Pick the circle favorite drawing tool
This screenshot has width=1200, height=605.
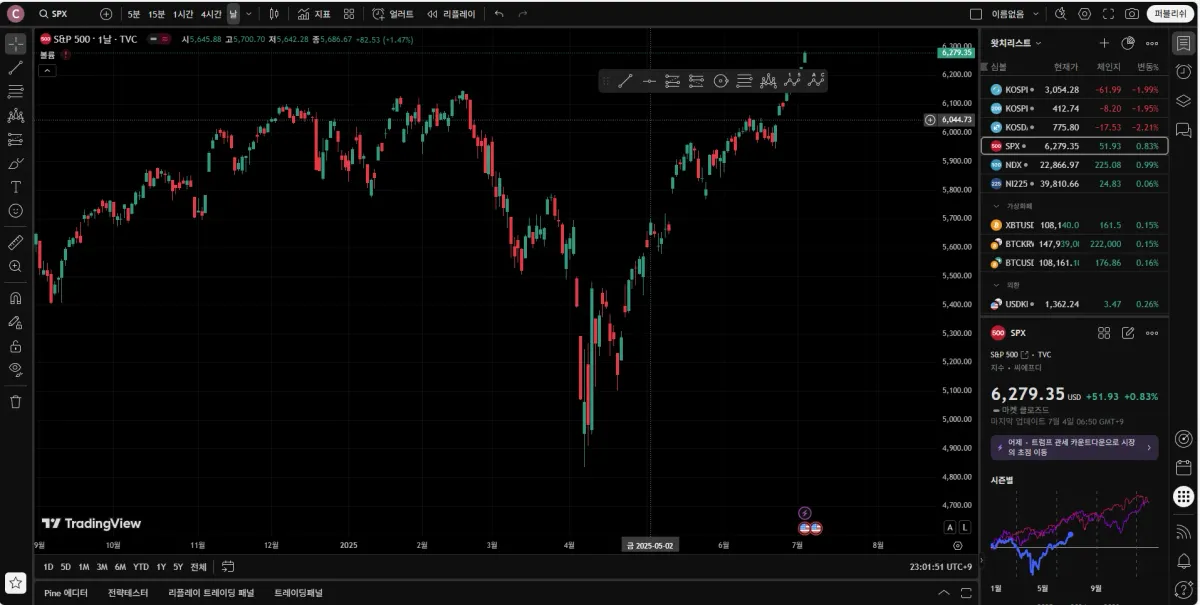coord(721,81)
